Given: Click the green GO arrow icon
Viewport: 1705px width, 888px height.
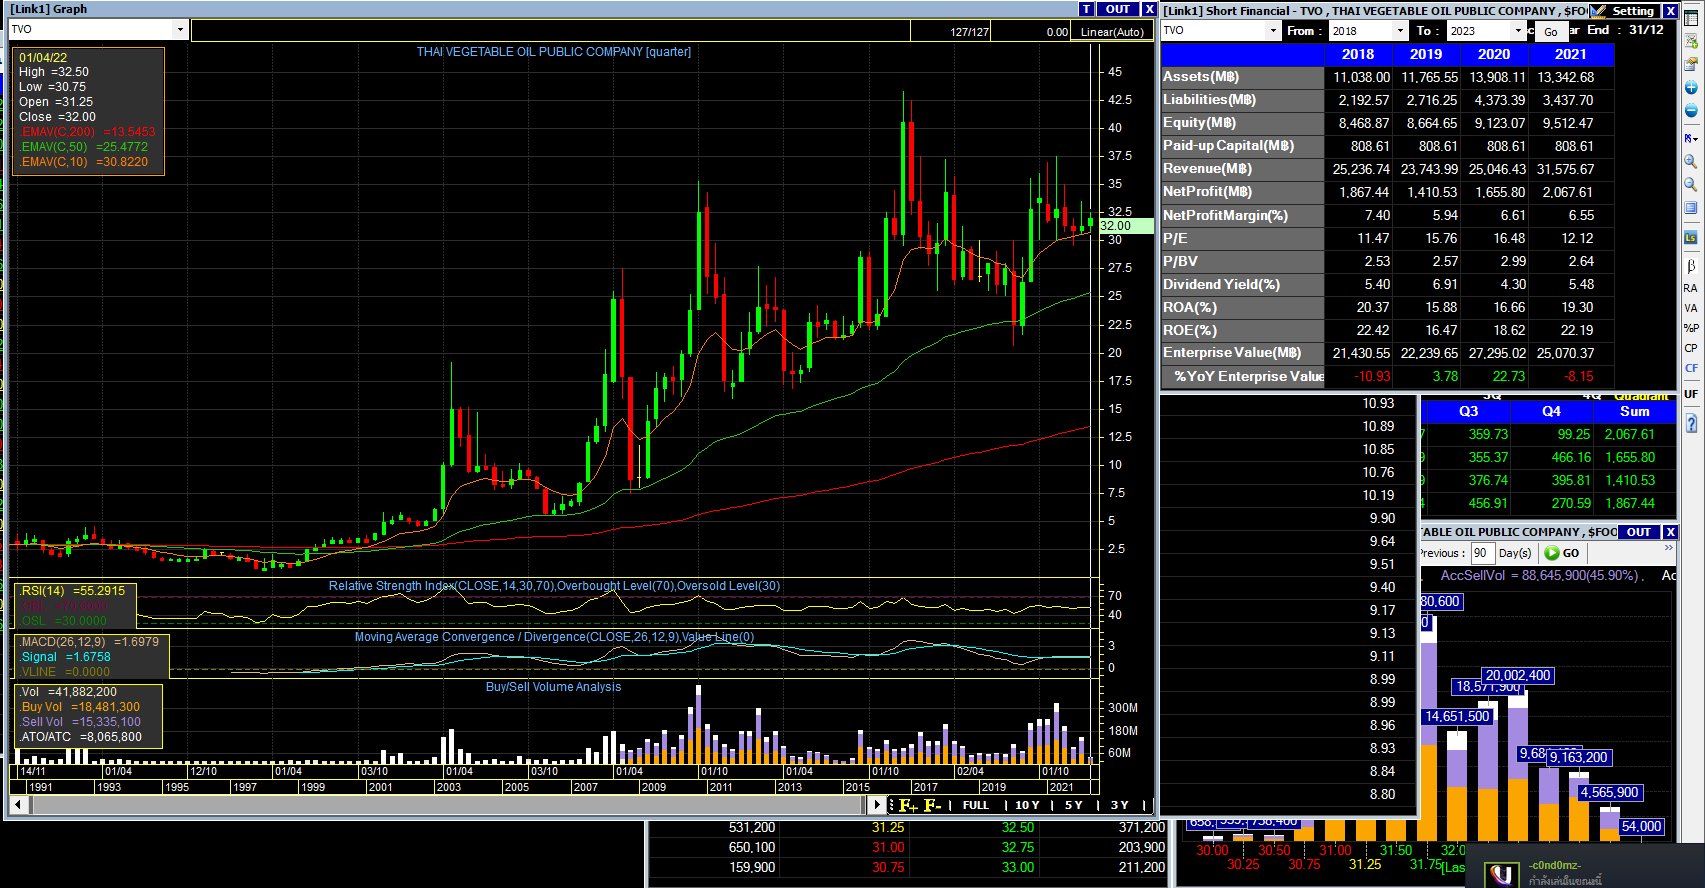Looking at the screenshot, I should pos(1552,553).
